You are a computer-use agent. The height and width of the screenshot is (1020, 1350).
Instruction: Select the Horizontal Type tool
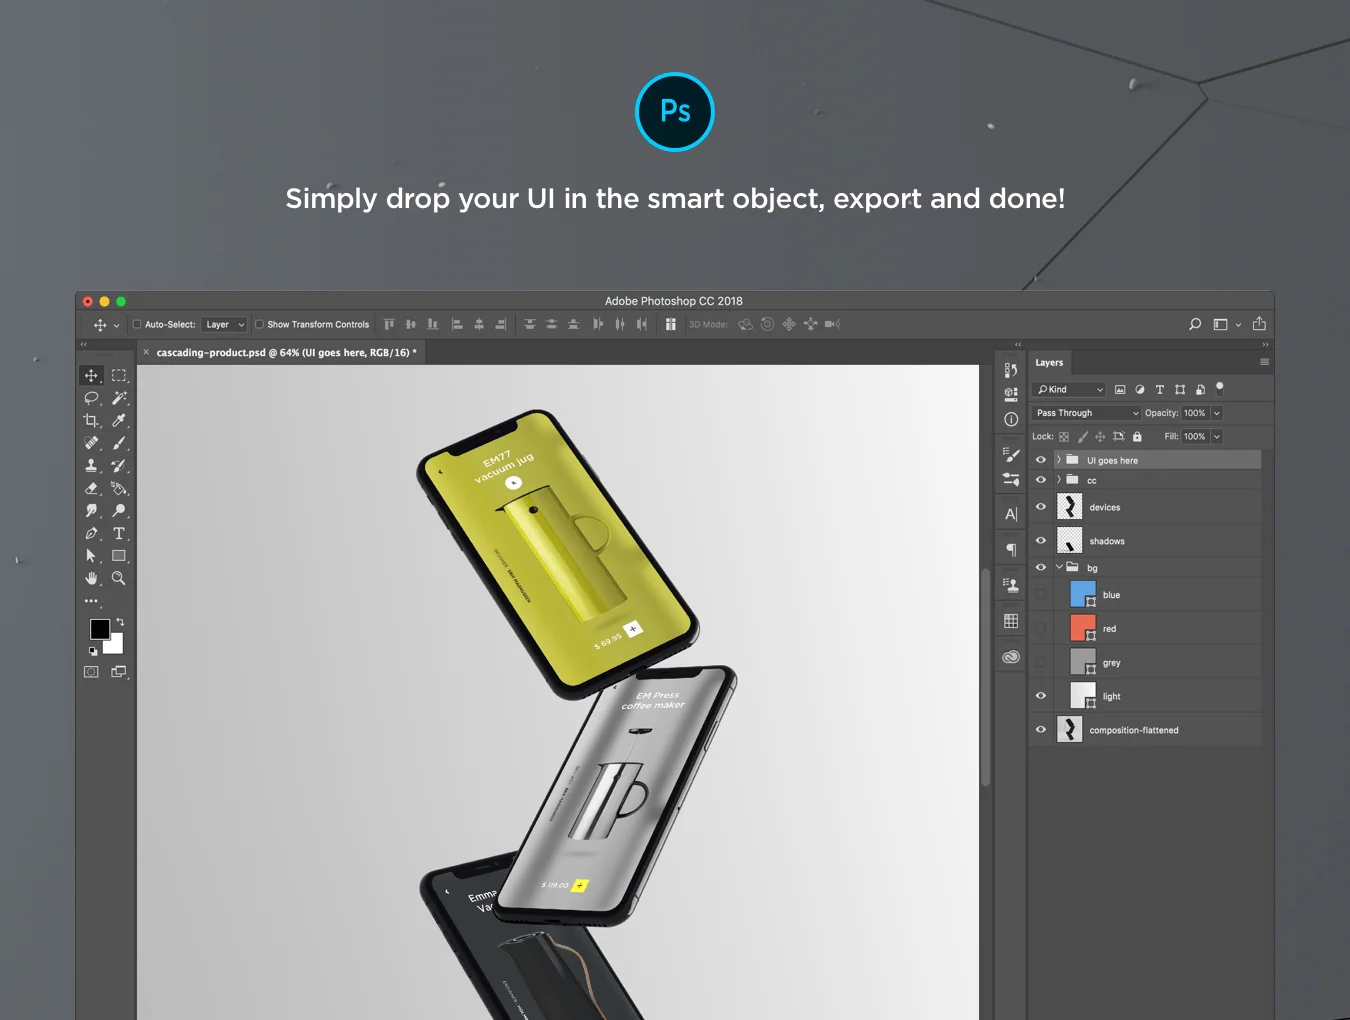click(x=119, y=534)
